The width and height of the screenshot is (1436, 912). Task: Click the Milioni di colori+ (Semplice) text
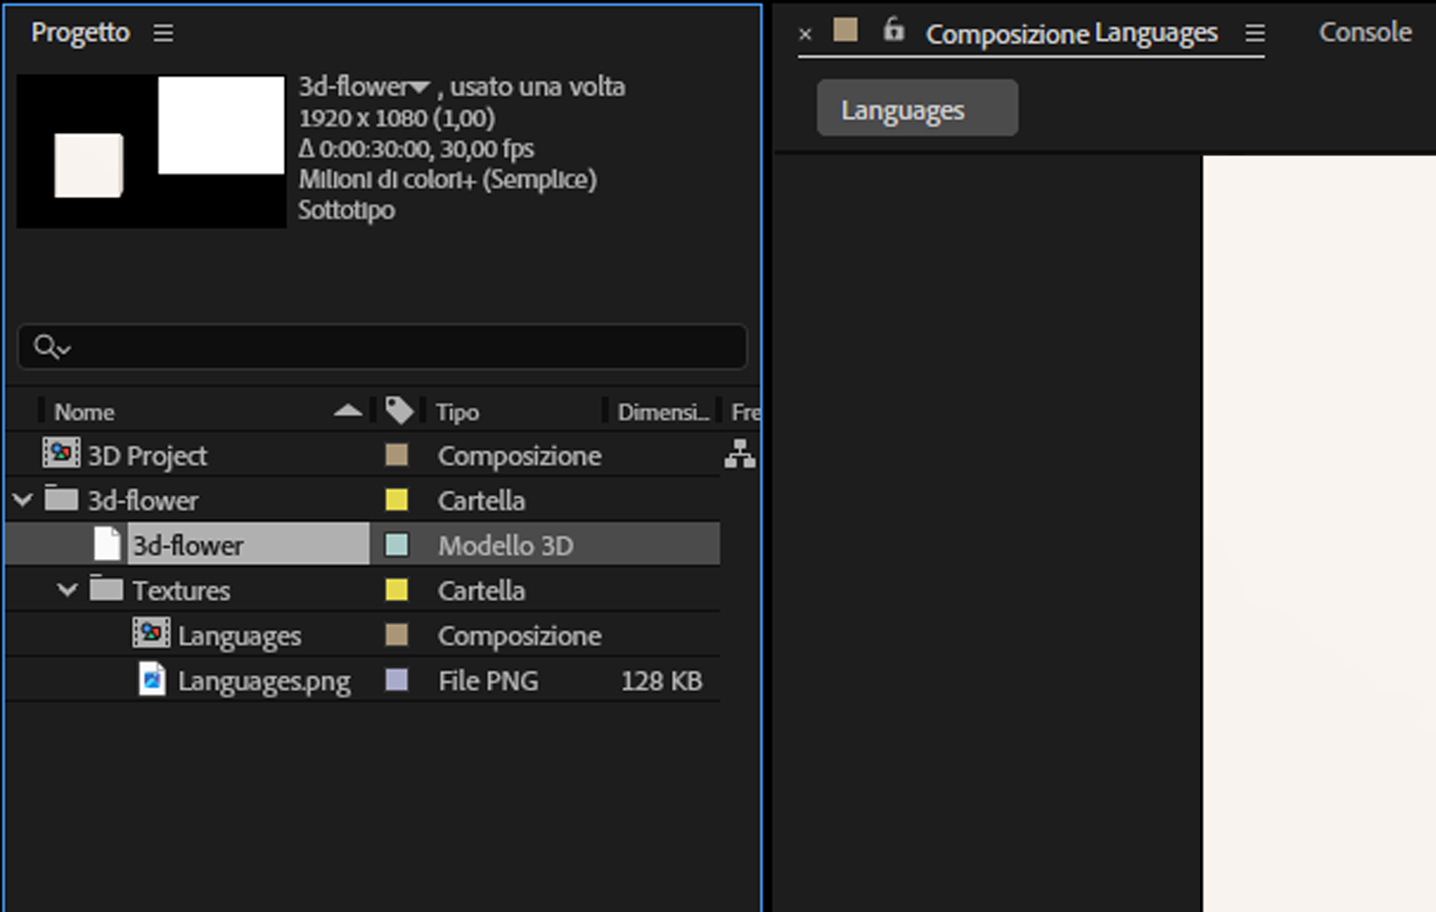pos(448,180)
